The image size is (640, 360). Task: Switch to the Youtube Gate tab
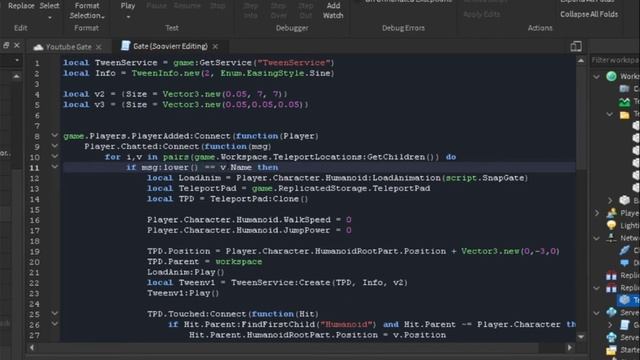[x=69, y=47]
